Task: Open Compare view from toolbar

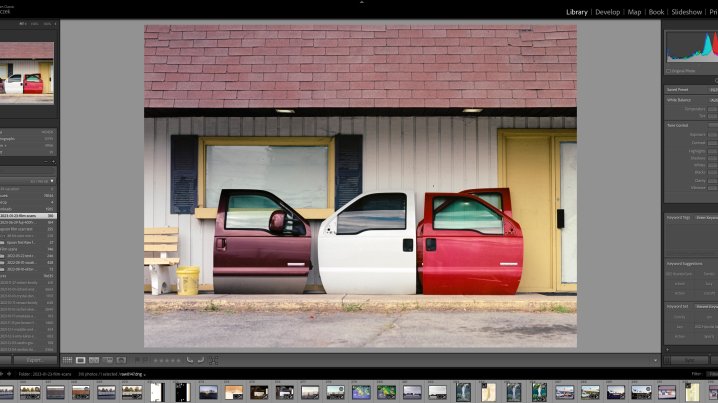Action: click(x=94, y=360)
